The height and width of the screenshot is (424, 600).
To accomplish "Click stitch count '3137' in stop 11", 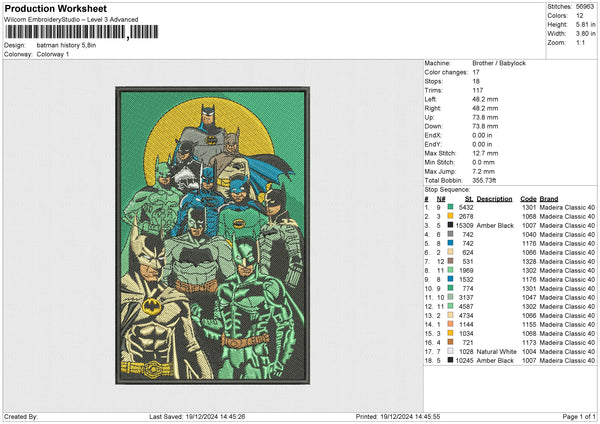I will [466, 297].
